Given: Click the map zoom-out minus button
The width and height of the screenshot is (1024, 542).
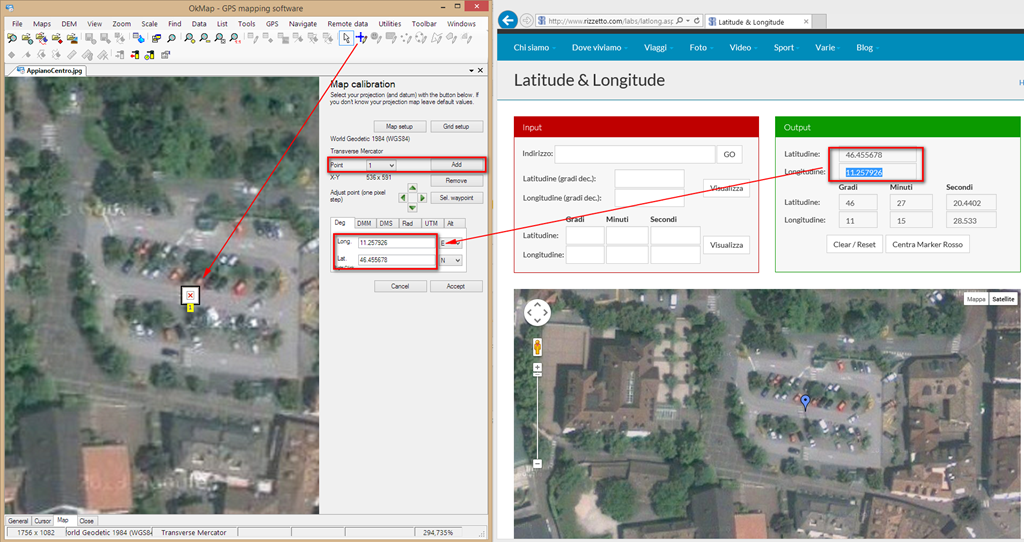Looking at the screenshot, I should pos(537,464).
